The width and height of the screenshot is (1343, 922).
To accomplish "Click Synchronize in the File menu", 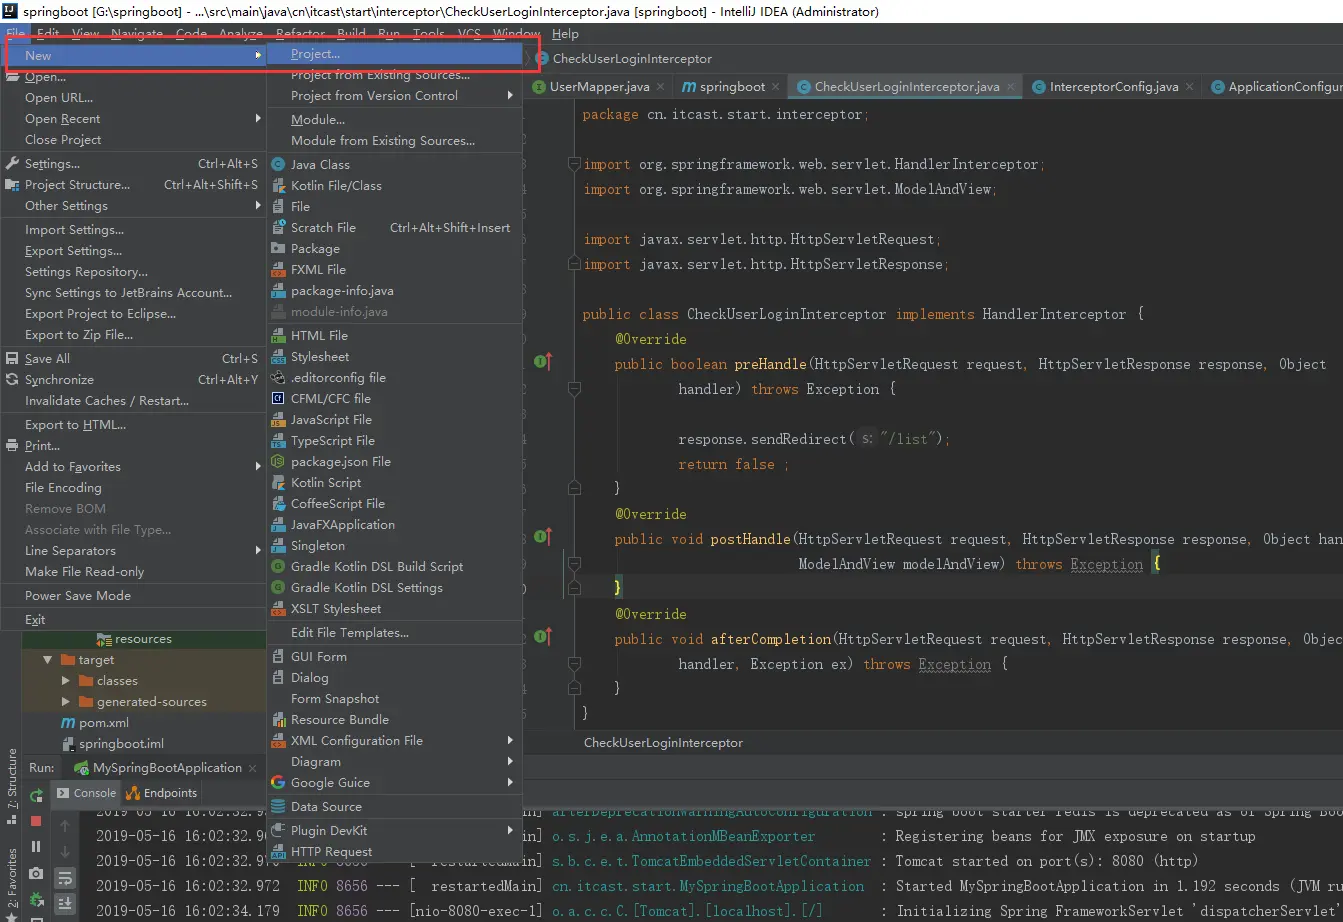I will 134,380.
